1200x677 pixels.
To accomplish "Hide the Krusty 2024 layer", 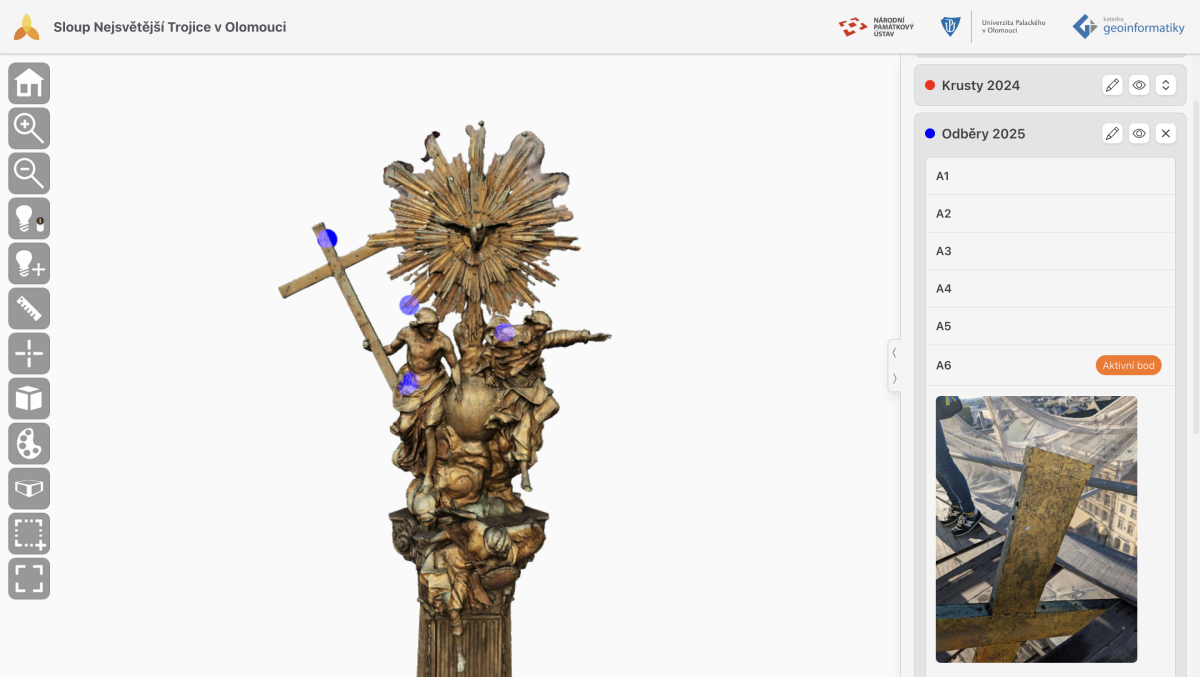I will [1138, 86].
